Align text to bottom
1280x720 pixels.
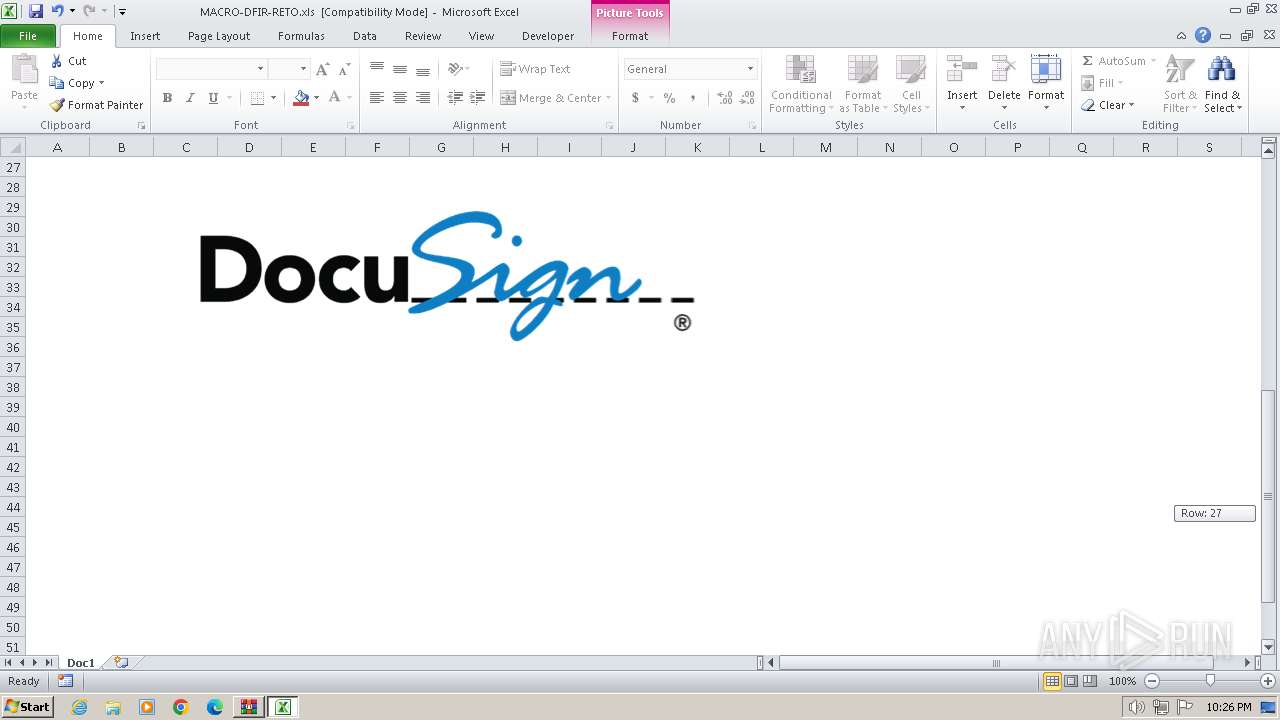point(423,69)
